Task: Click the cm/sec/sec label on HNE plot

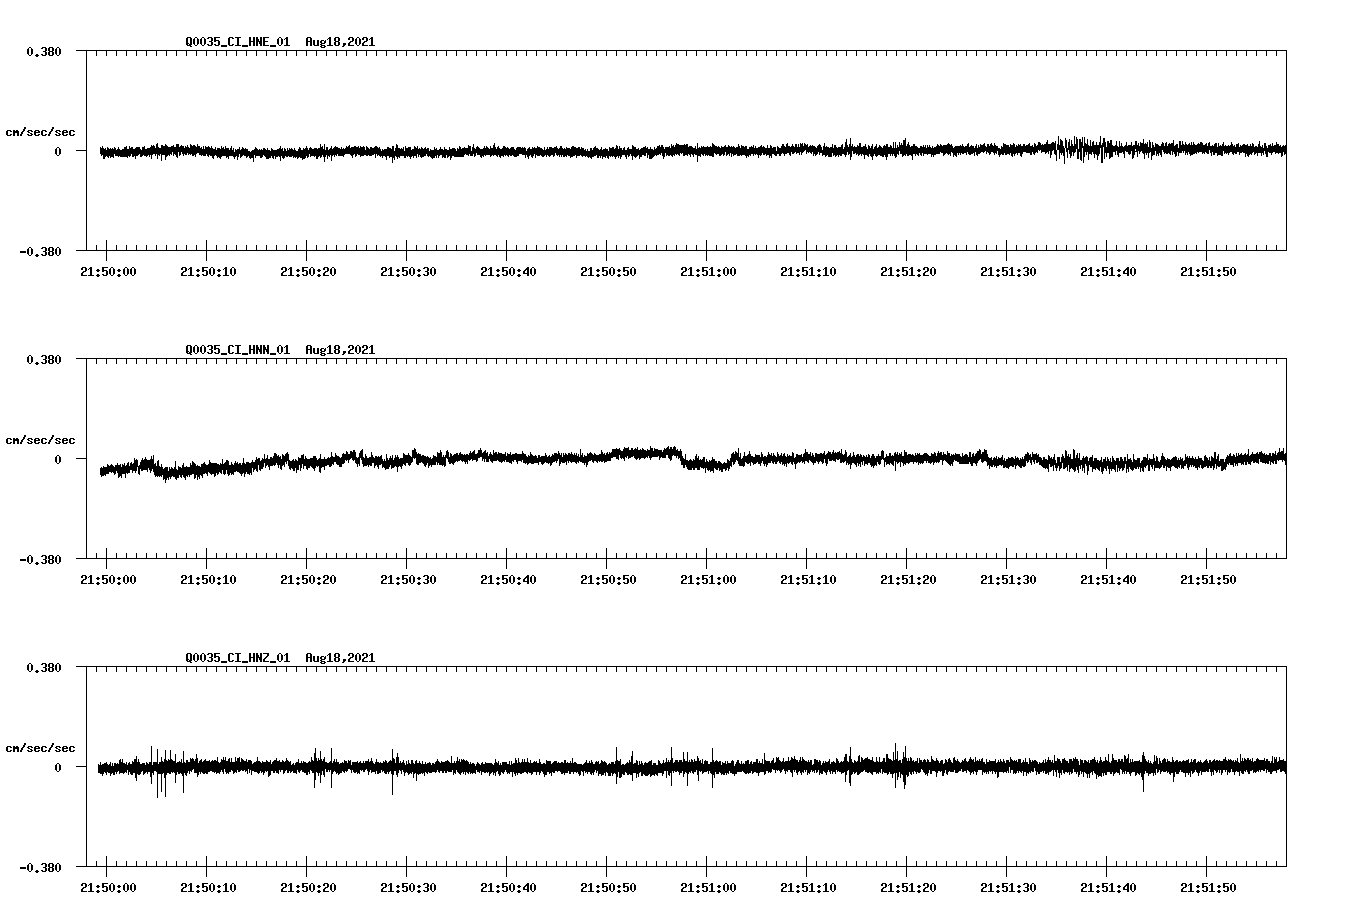Action: pyautogui.click(x=40, y=132)
